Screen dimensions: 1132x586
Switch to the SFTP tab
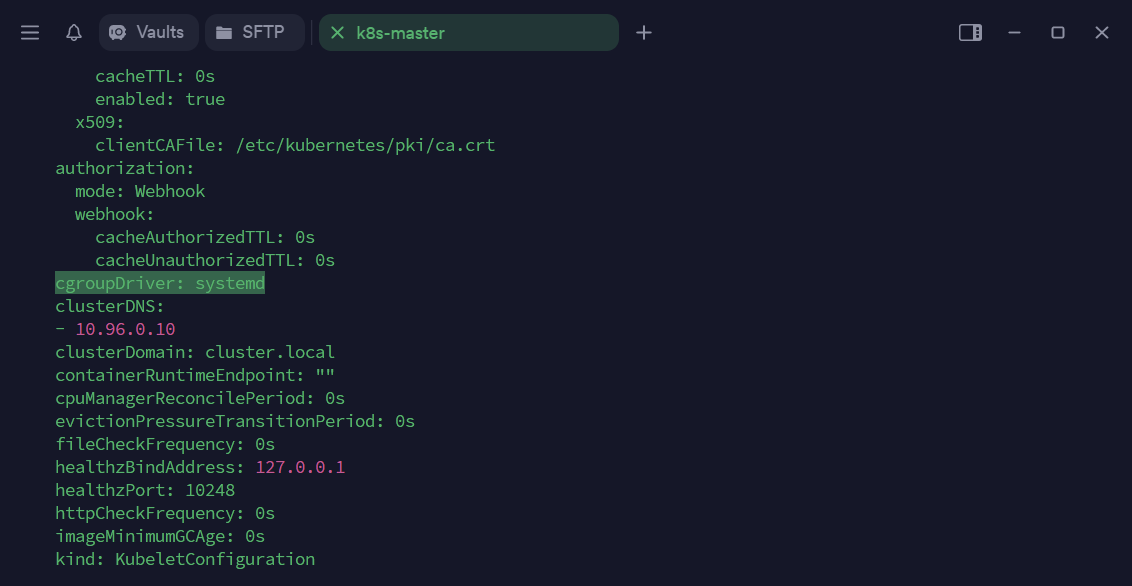pos(254,32)
